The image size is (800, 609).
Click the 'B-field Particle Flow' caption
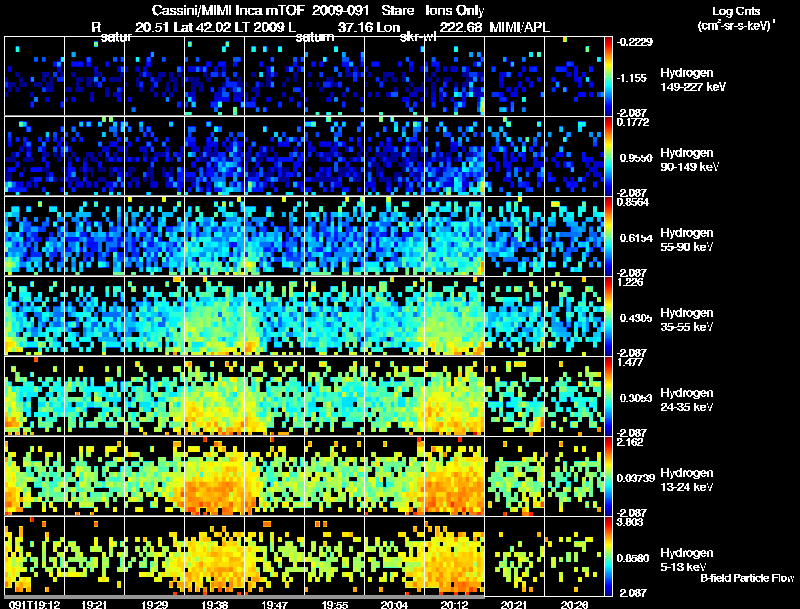(747, 578)
